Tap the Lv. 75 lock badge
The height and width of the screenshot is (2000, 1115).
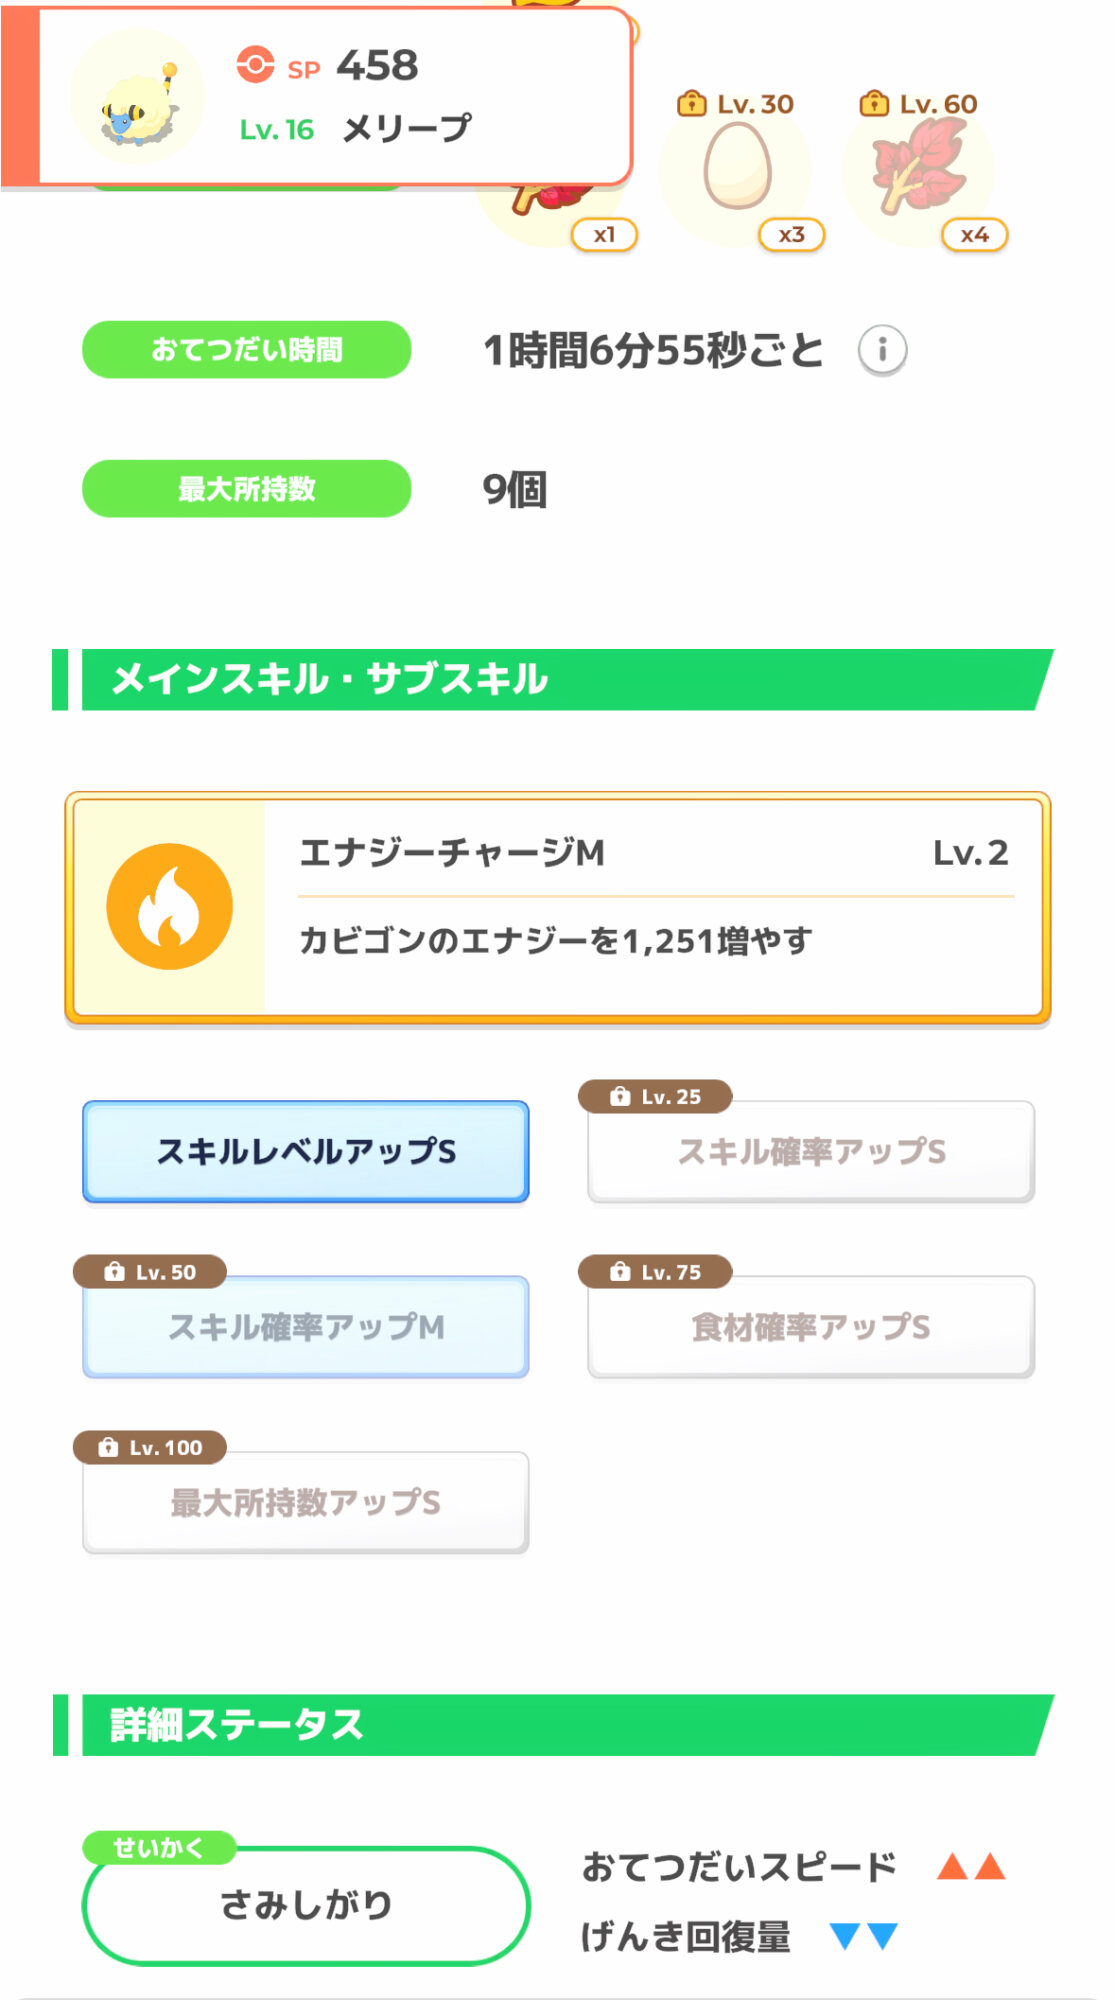[656, 1272]
